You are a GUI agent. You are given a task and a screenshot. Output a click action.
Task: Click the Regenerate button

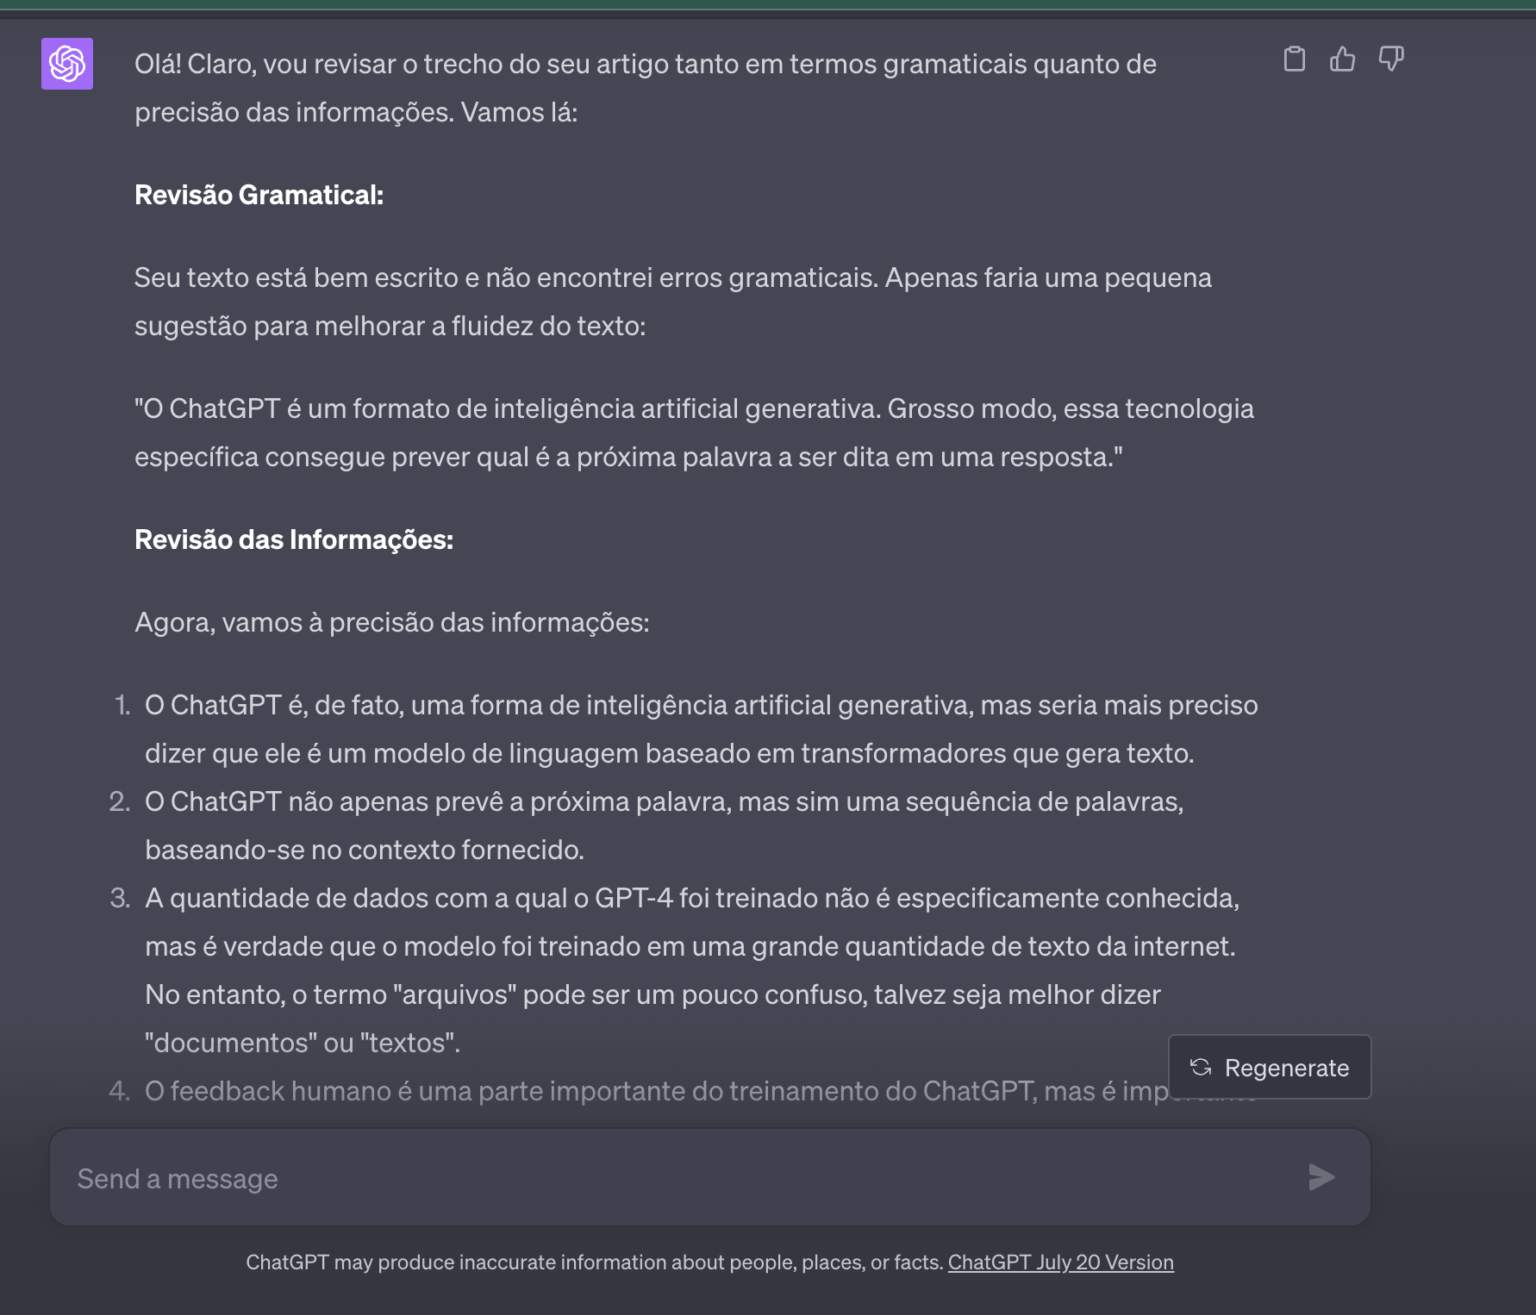[x=1270, y=1067]
